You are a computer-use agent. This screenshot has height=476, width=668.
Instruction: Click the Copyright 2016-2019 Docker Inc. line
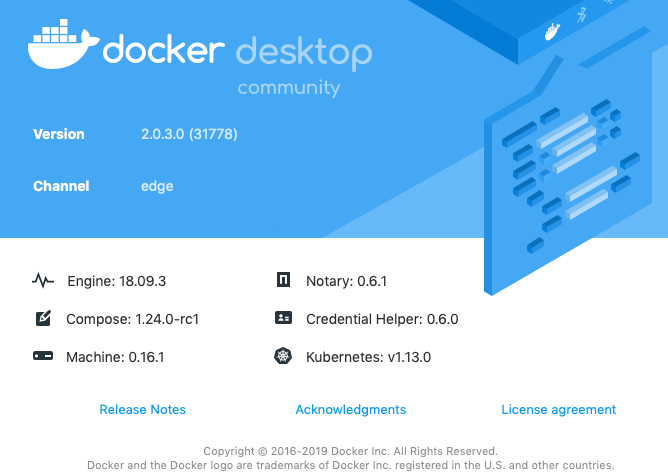350,451
